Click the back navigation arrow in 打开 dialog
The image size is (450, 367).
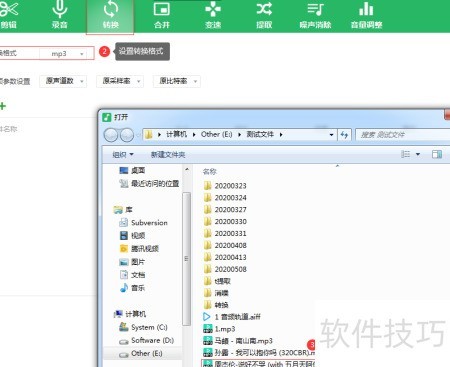click(111, 135)
